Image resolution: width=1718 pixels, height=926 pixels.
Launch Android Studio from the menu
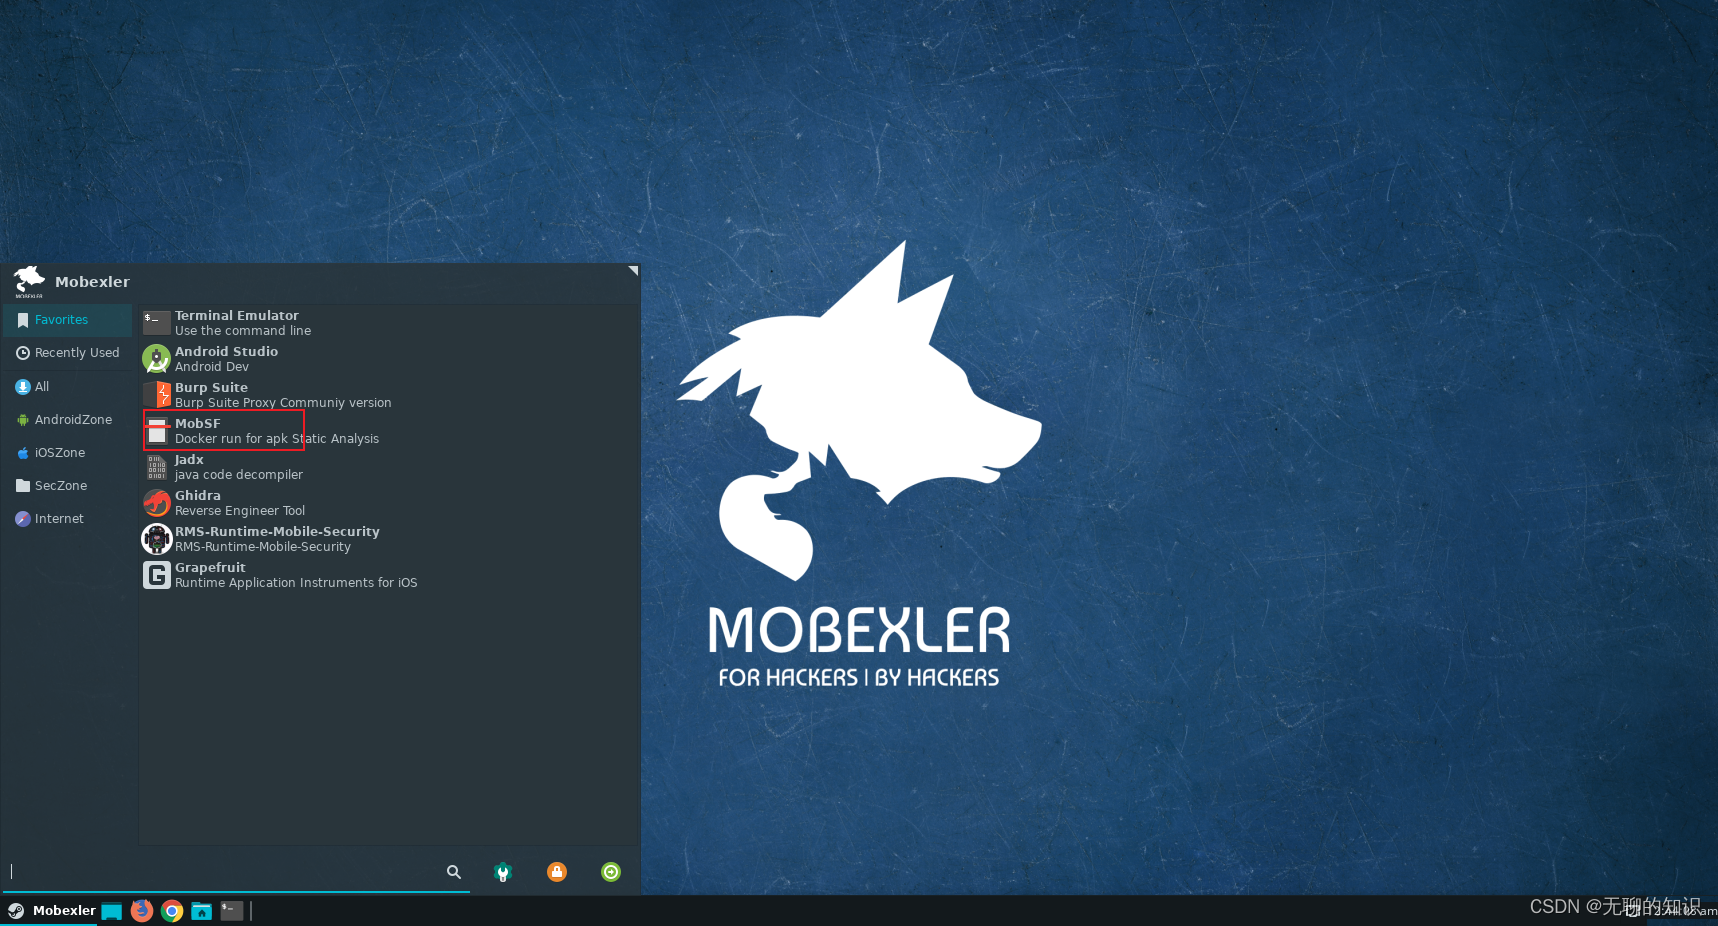pyautogui.click(x=389, y=359)
